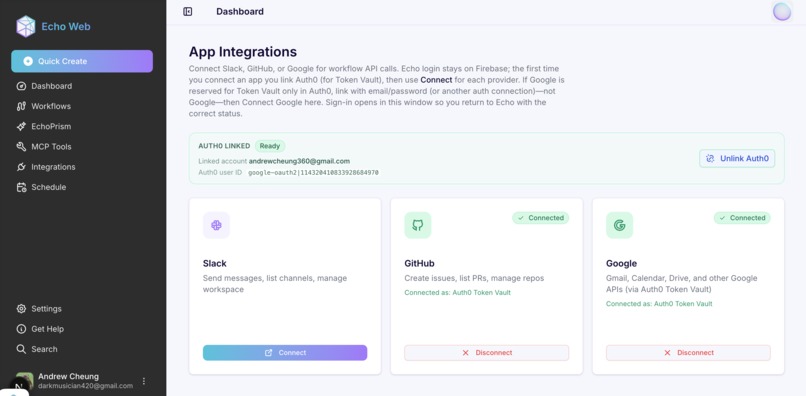The width and height of the screenshot is (806, 396).
Task: Click the Slack card title
Action: 215,264
